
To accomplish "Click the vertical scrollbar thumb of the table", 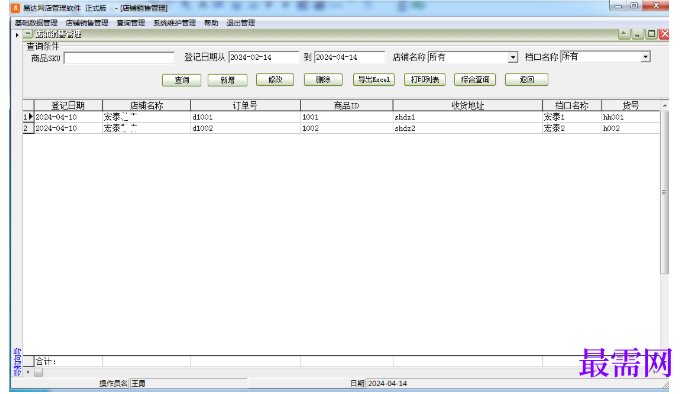I will pyautogui.click(x=664, y=192).
